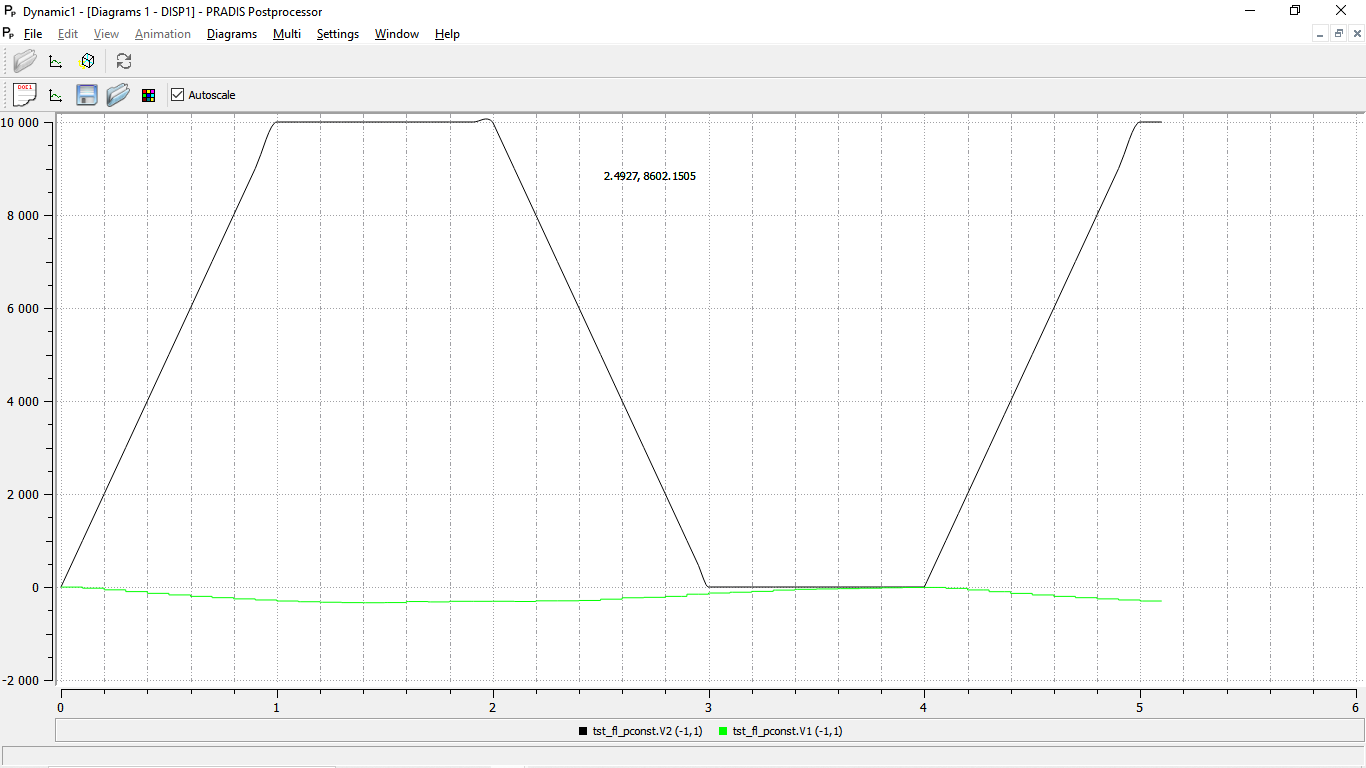1366x768 pixels.
Task: Open the multicolor grid palette icon
Action: [x=148, y=95]
